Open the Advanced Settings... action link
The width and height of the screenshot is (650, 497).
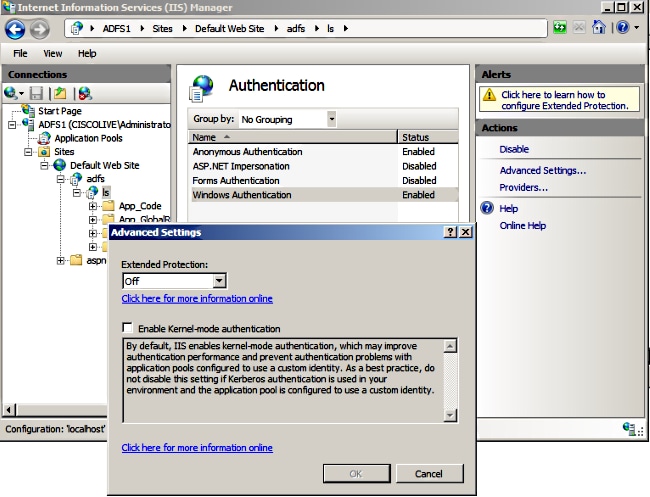click(x=543, y=170)
